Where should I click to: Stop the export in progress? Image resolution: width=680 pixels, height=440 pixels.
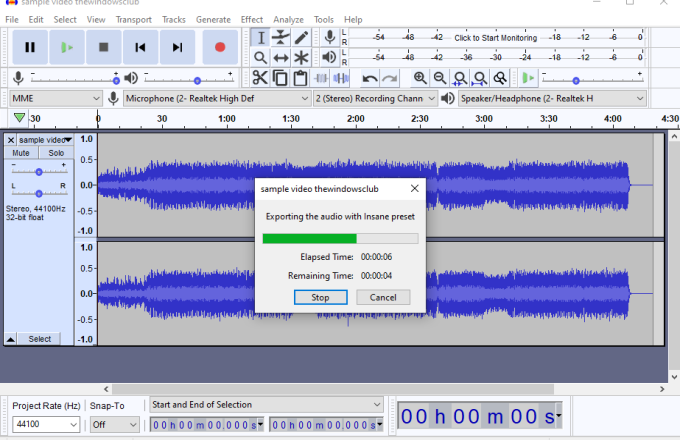pos(320,297)
